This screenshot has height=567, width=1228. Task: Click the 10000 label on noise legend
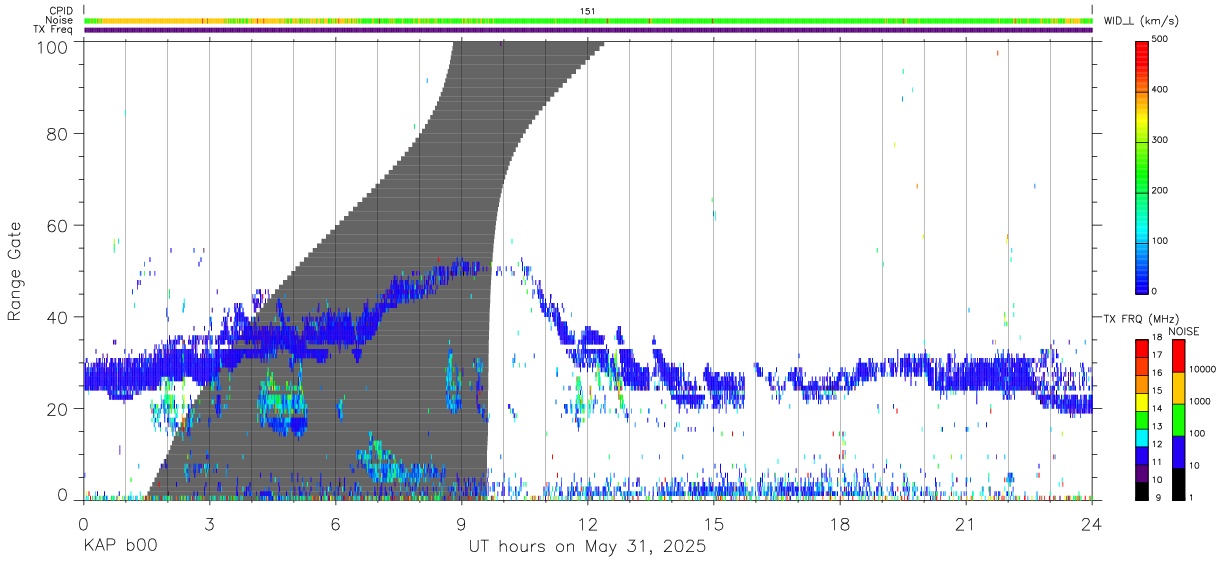pos(1203,369)
